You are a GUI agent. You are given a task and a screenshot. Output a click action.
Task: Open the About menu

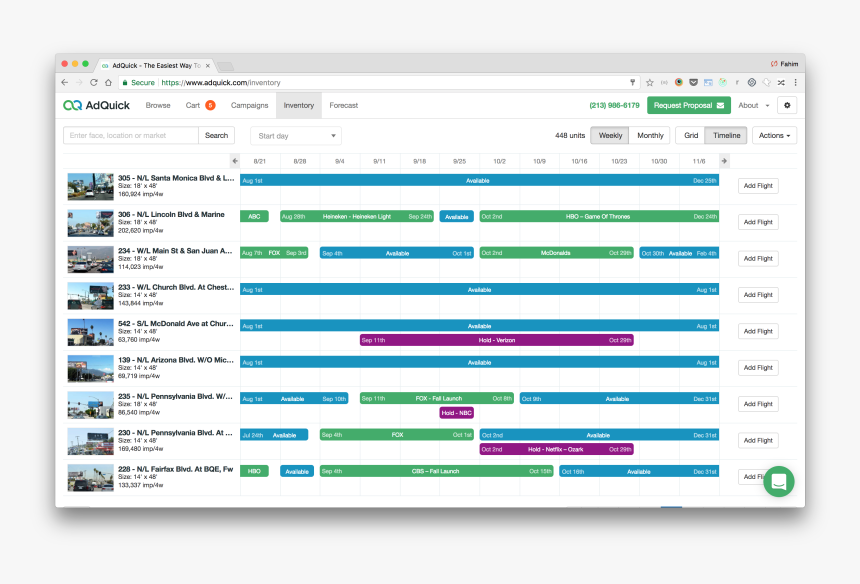pos(753,105)
